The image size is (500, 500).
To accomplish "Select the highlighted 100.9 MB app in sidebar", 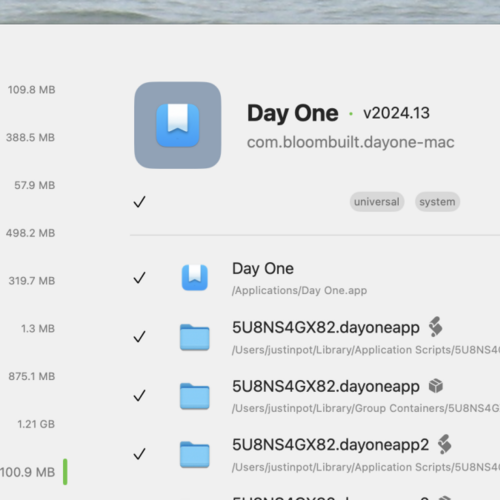I will point(28,472).
